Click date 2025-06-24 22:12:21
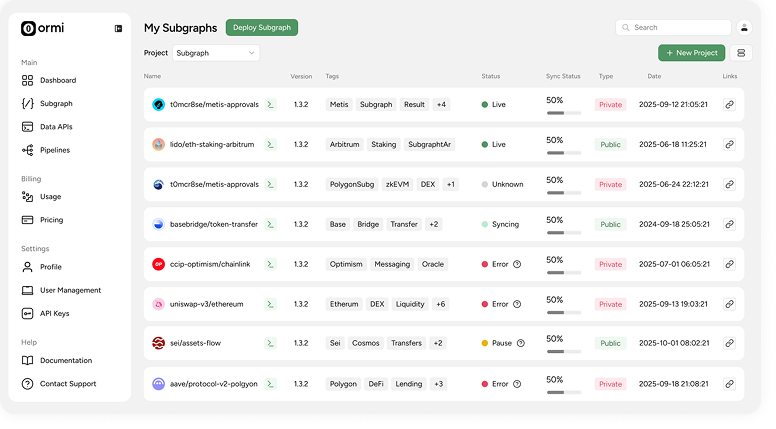 click(673, 184)
